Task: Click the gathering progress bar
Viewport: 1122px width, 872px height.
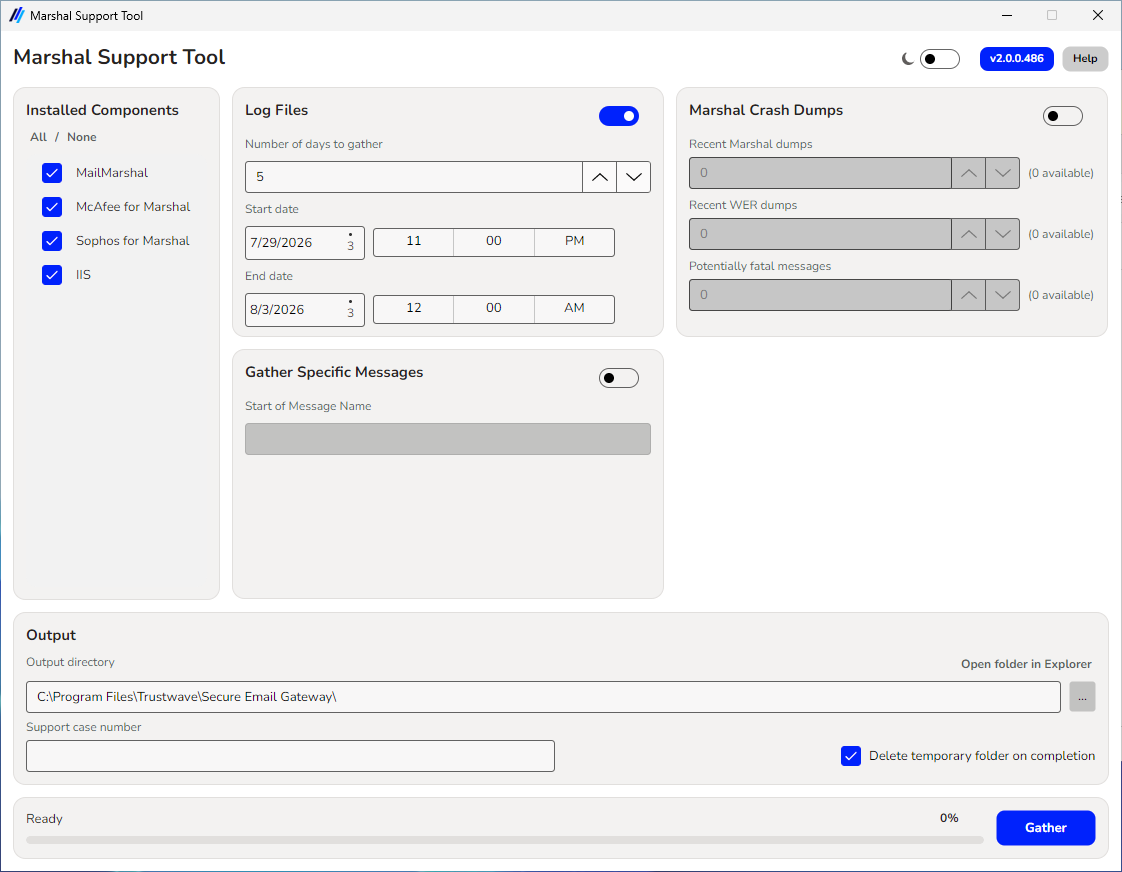Action: tap(504, 840)
